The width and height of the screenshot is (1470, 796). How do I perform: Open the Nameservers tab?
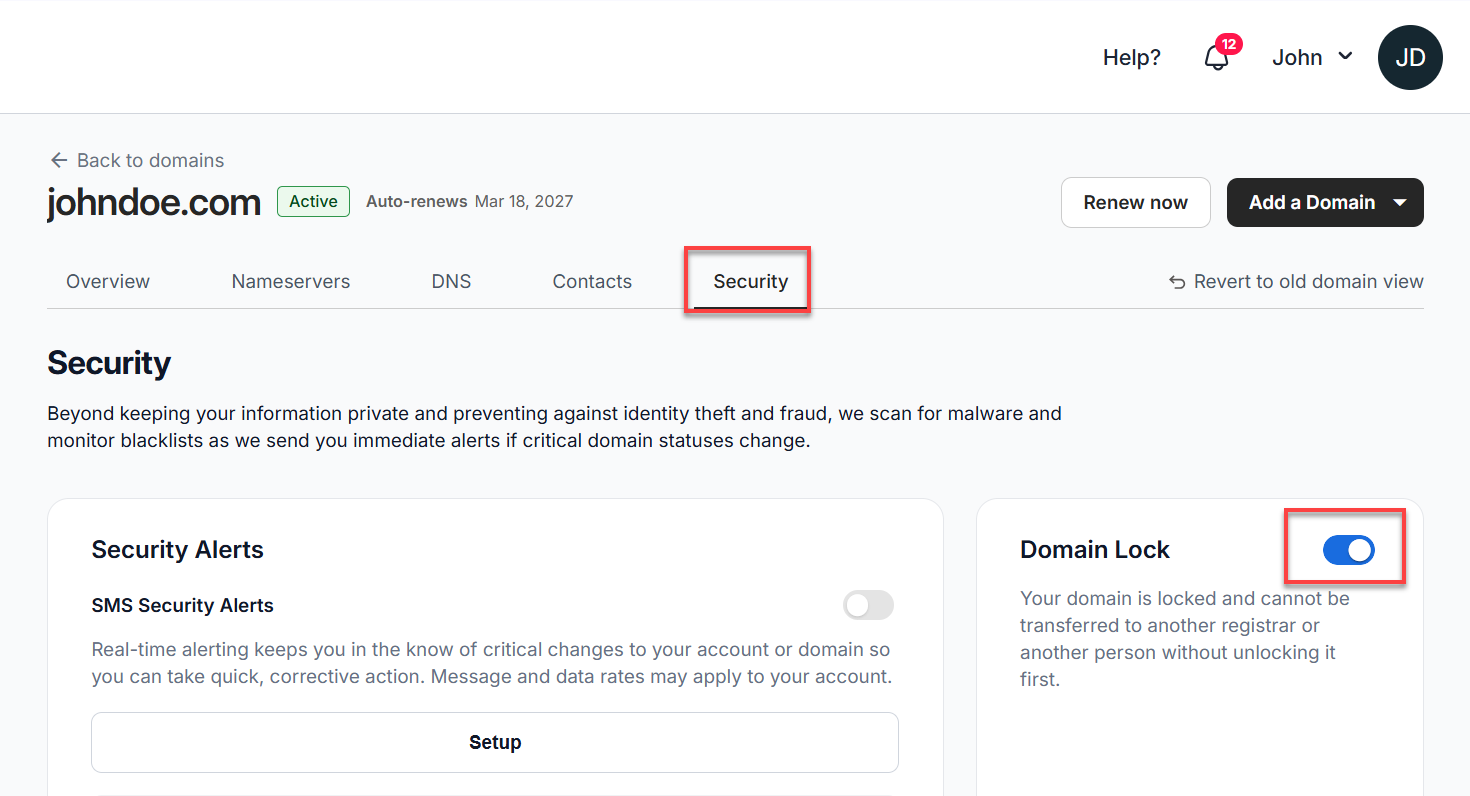click(x=291, y=282)
